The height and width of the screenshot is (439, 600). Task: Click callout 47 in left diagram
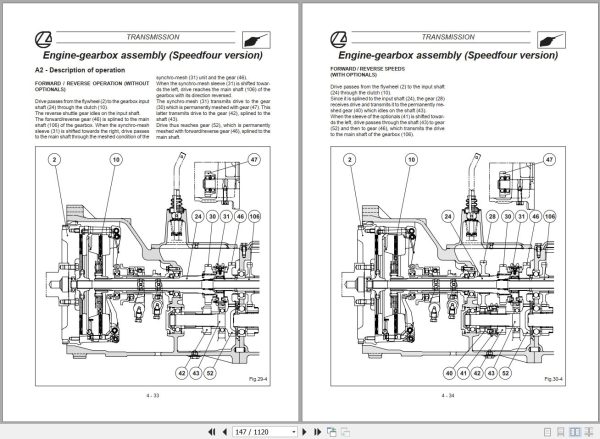[x=254, y=160]
